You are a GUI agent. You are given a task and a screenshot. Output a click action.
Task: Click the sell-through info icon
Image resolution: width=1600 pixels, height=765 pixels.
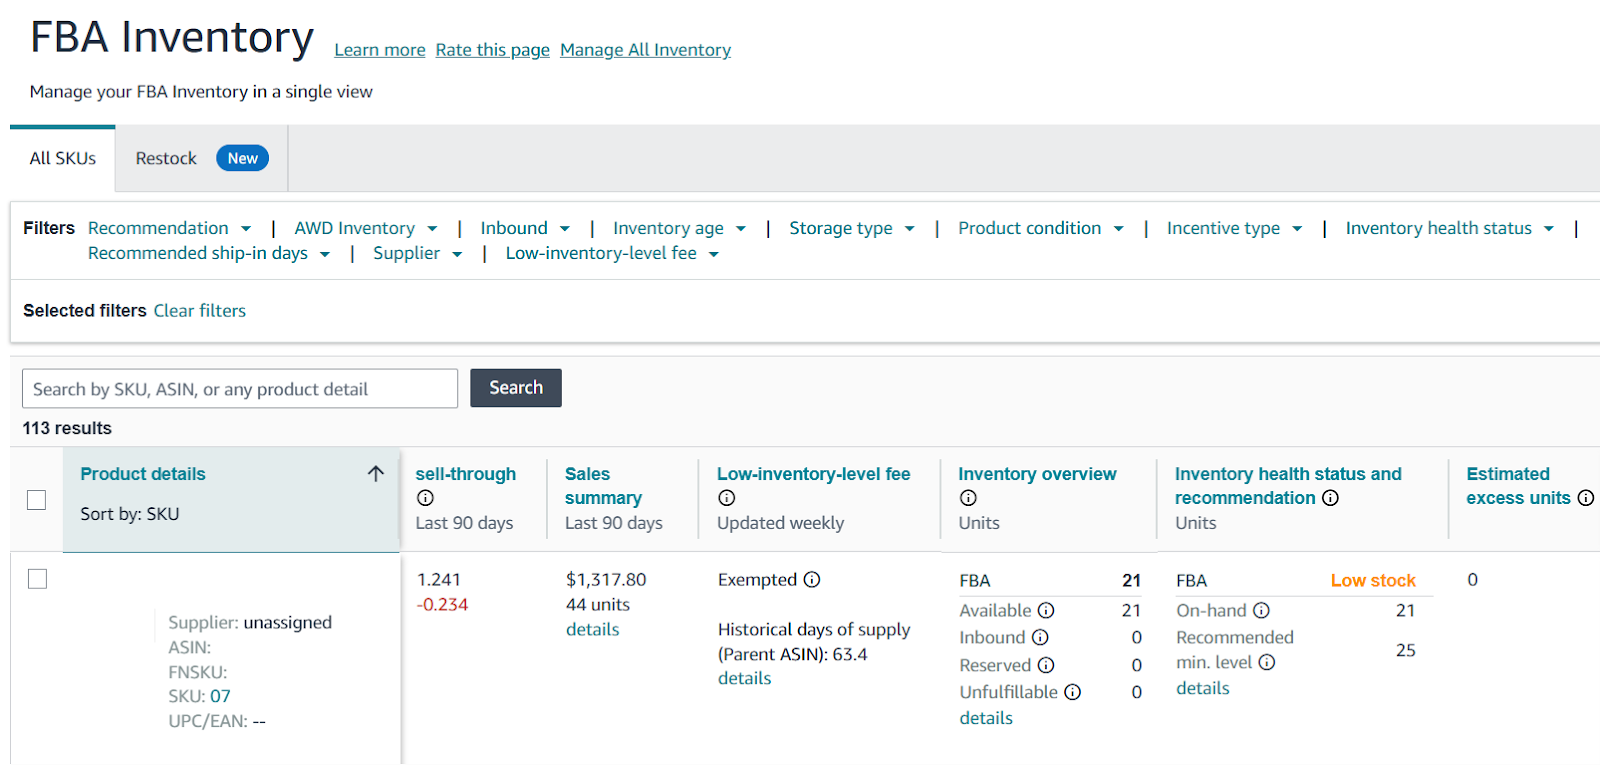pyautogui.click(x=425, y=498)
